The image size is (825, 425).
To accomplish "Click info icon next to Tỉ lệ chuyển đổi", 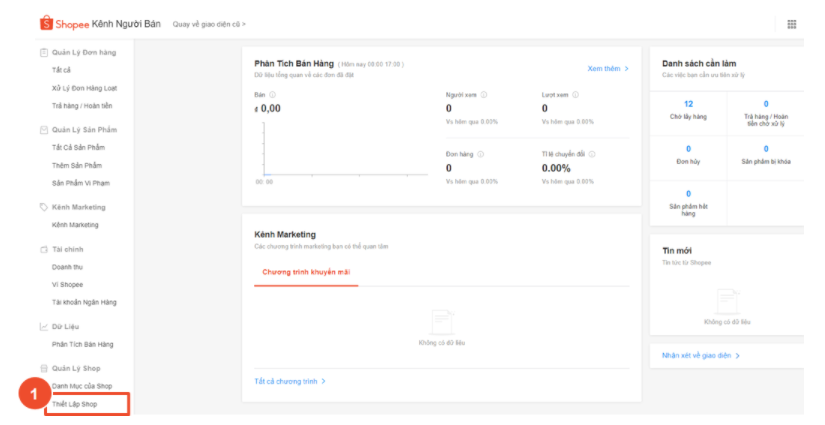I will pos(592,154).
